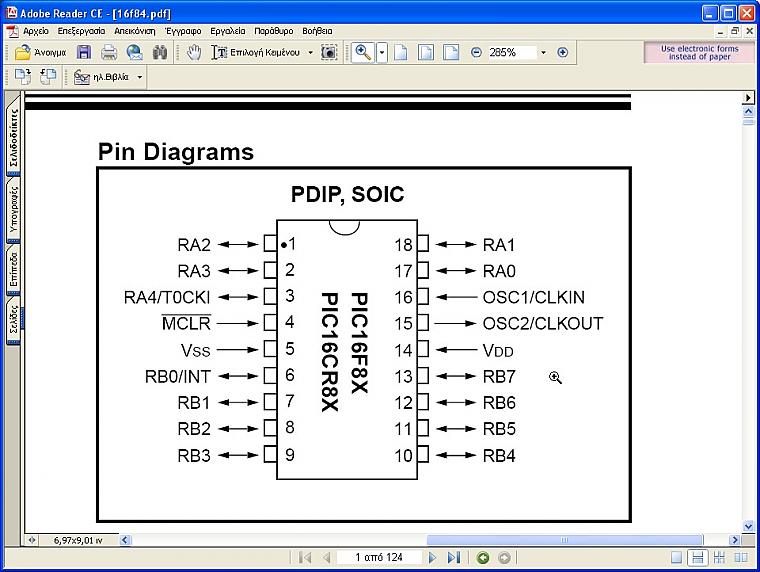This screenshot has width=760, height=572.
Task: Open the Βοήθεια menu
Action: 317,31
